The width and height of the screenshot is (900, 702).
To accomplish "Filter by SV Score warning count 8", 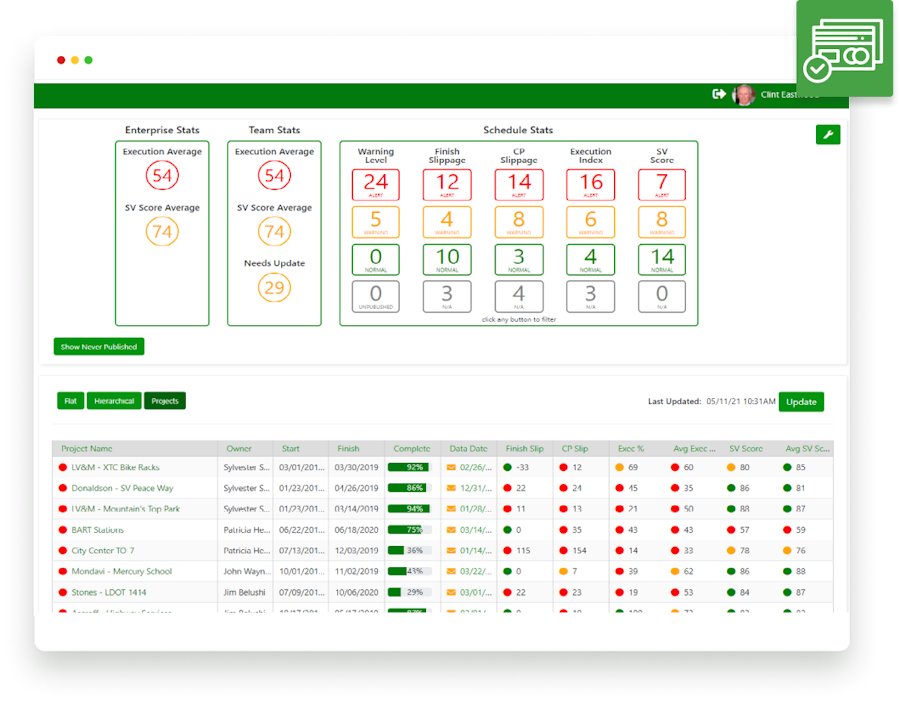I will 662,222.
